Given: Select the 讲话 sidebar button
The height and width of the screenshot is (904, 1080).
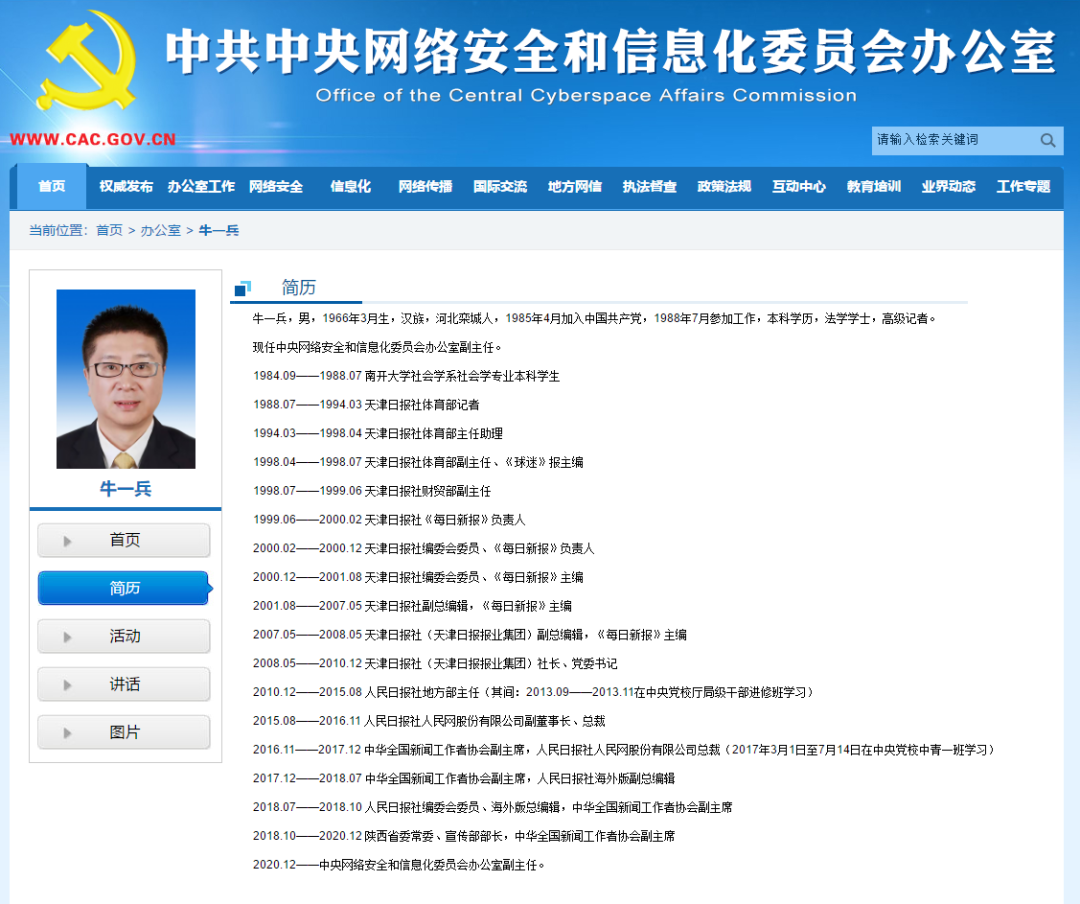Looking at the screenshot, I should point(124,684).
